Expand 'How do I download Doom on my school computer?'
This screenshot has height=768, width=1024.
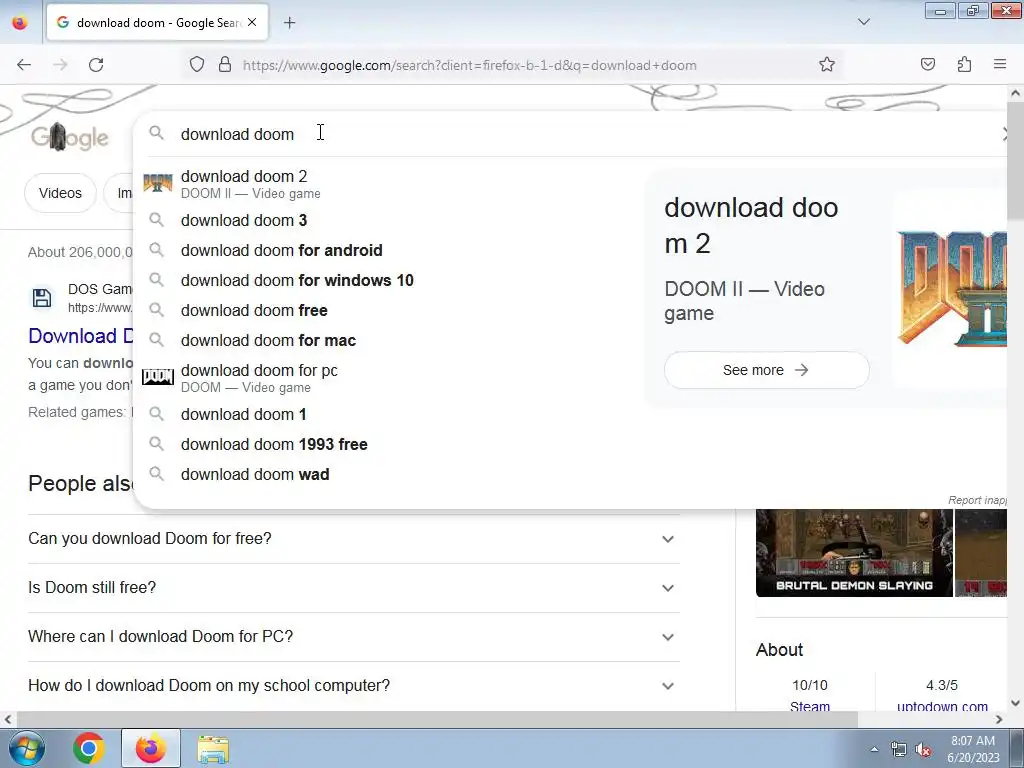click(x=354, y=686)
